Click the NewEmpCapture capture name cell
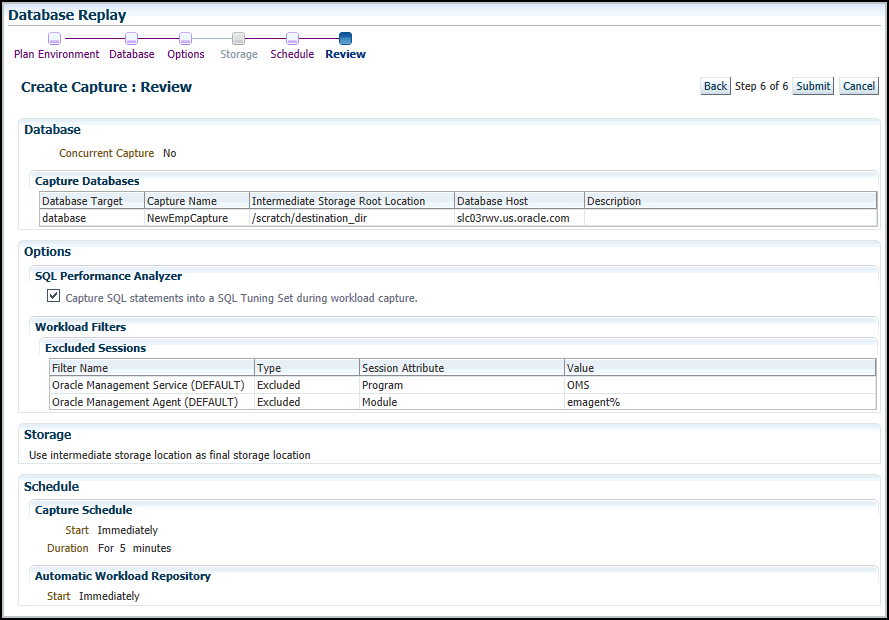 (x=188, y=218)
